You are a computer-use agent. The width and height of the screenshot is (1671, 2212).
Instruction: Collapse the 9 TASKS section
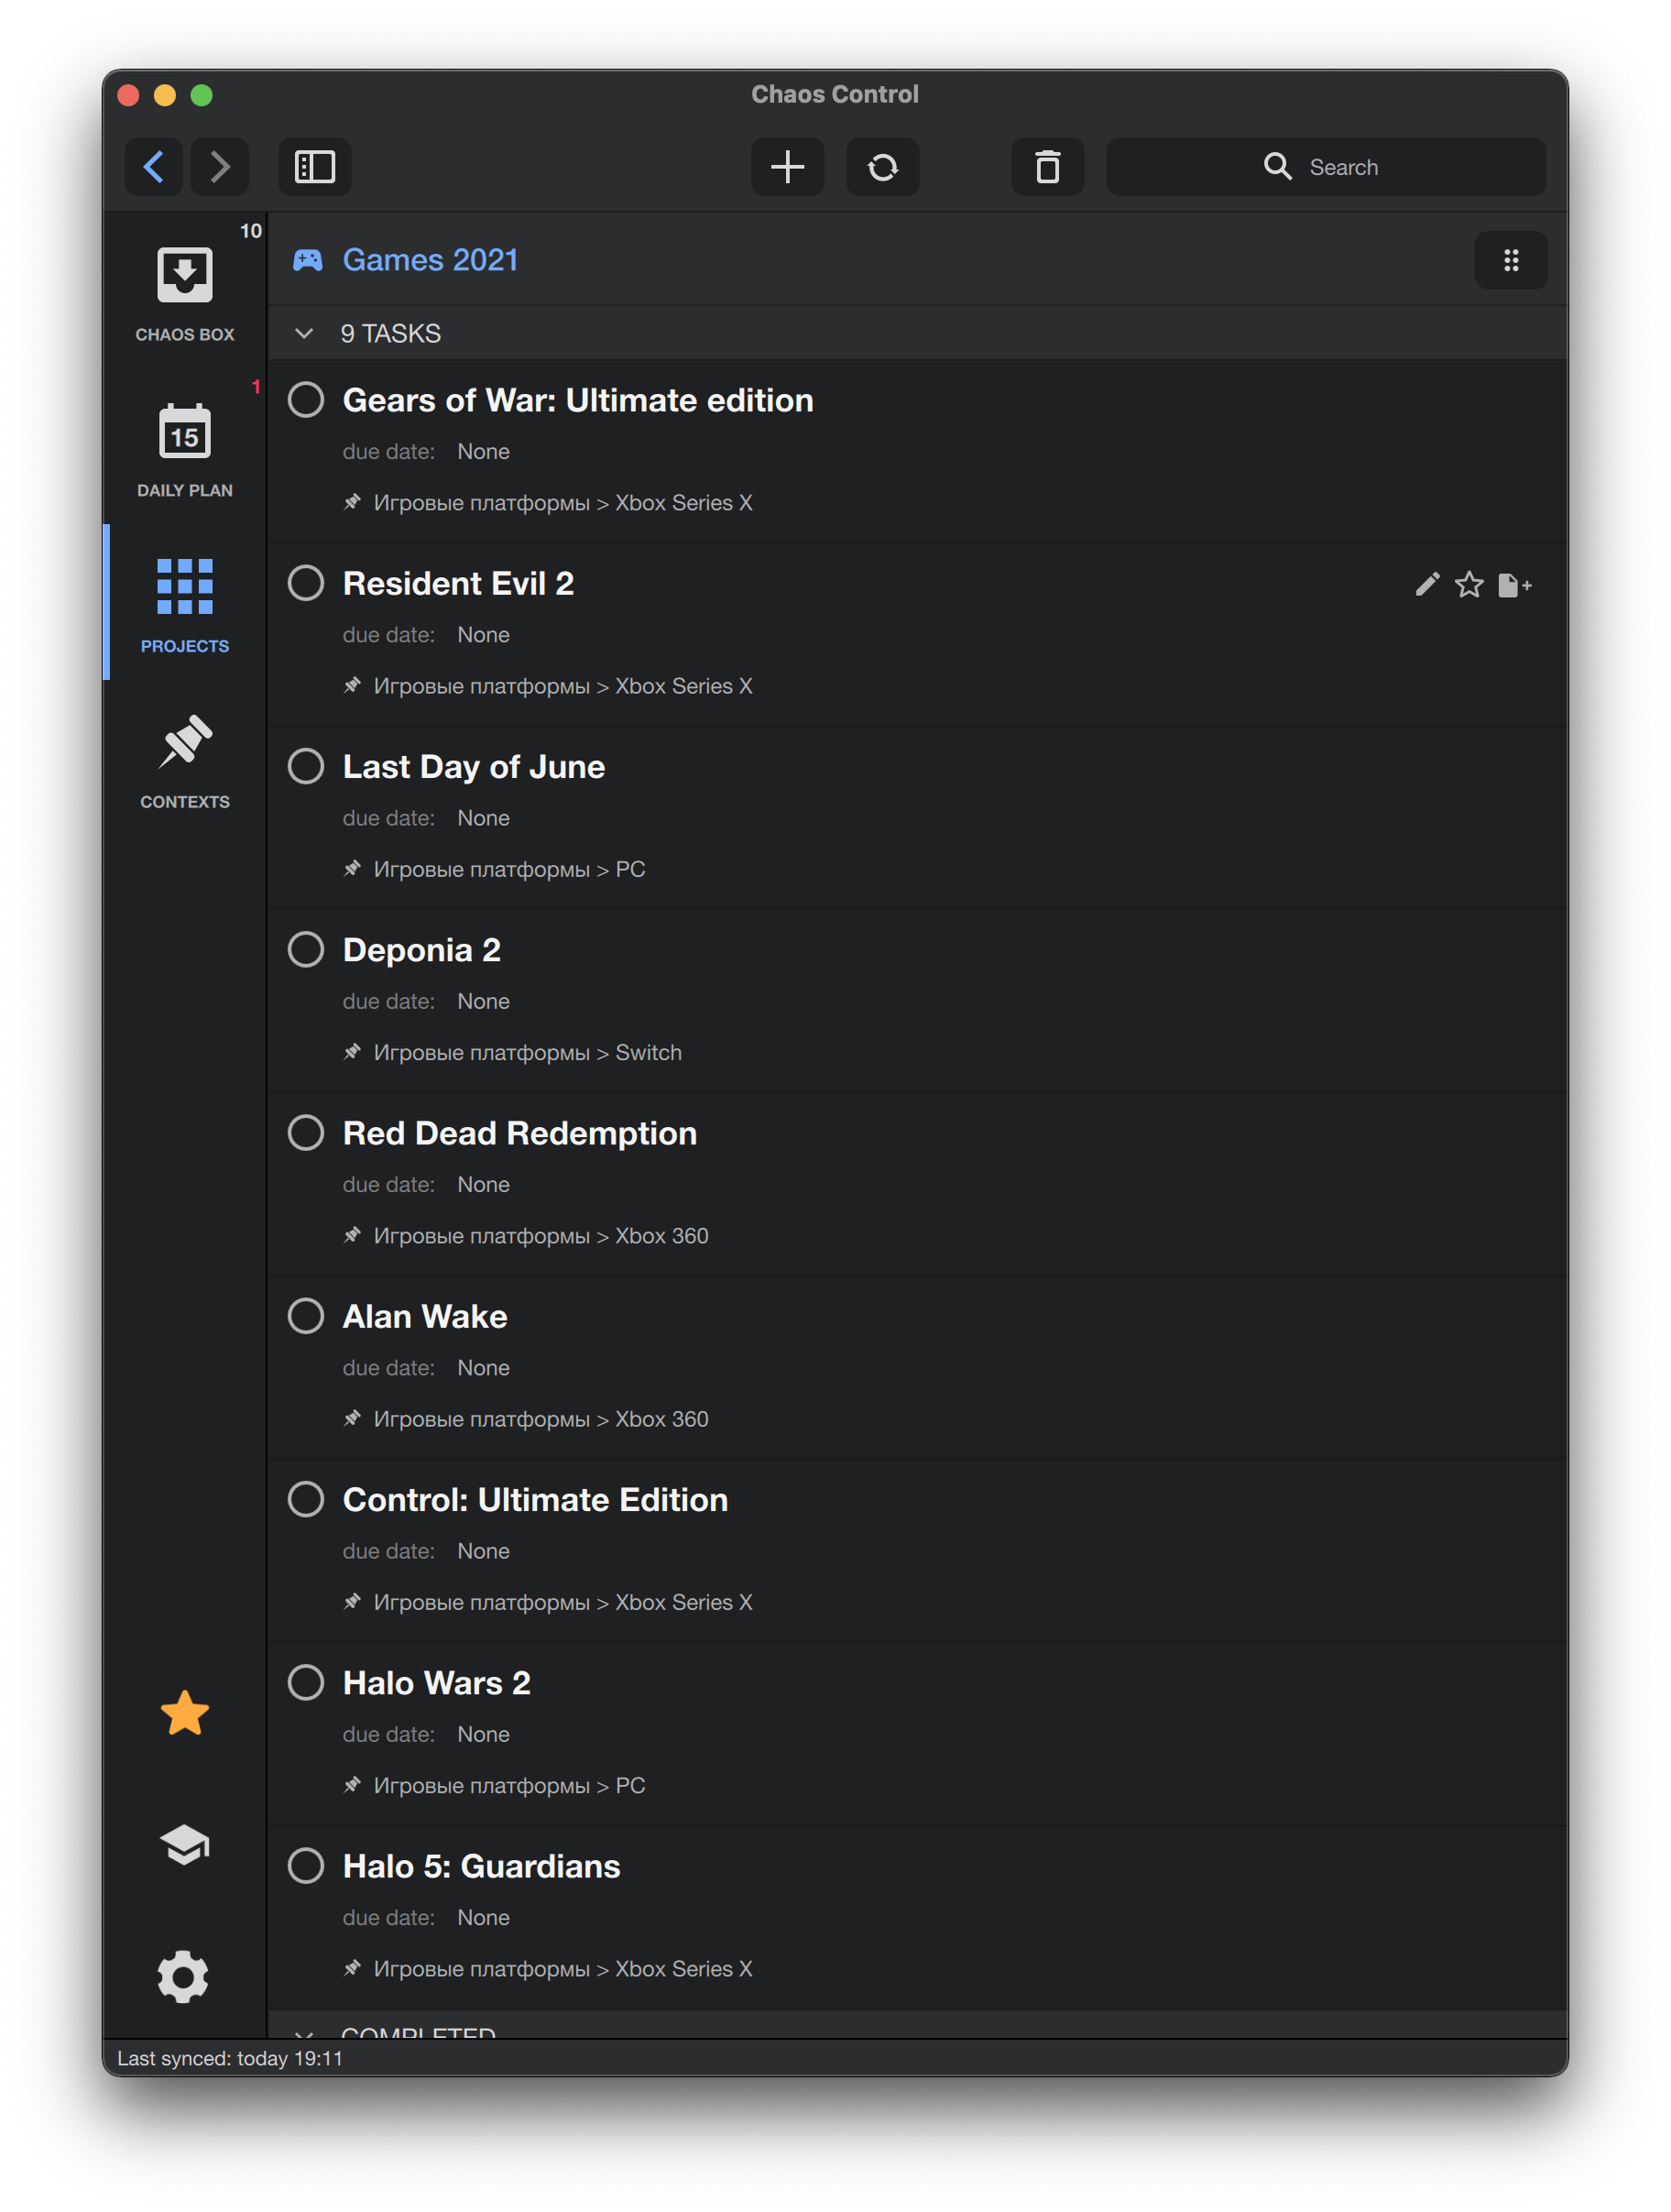click(x=304, y=333)
